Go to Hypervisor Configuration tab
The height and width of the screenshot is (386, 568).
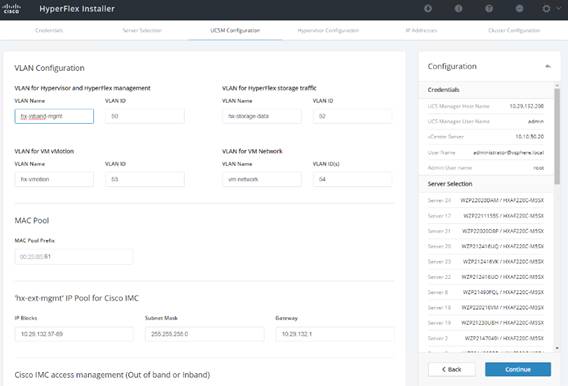[328, 30]
